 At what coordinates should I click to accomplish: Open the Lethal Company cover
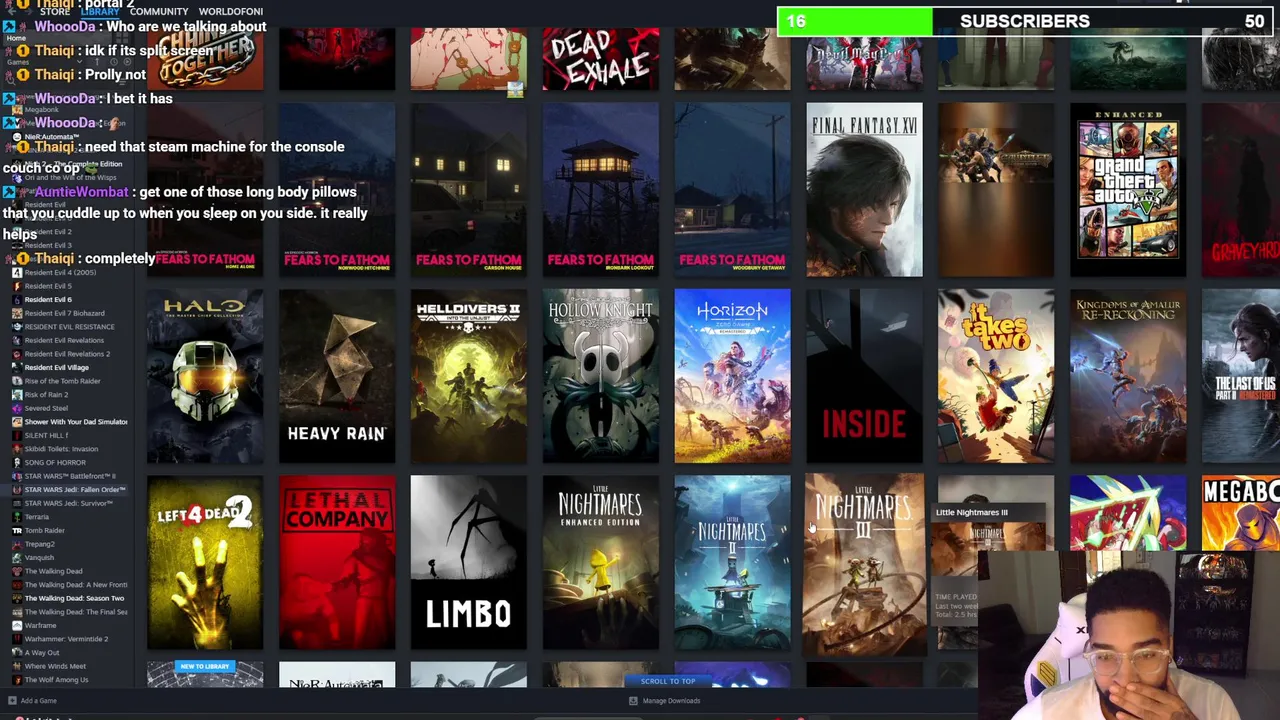point(337,563)
